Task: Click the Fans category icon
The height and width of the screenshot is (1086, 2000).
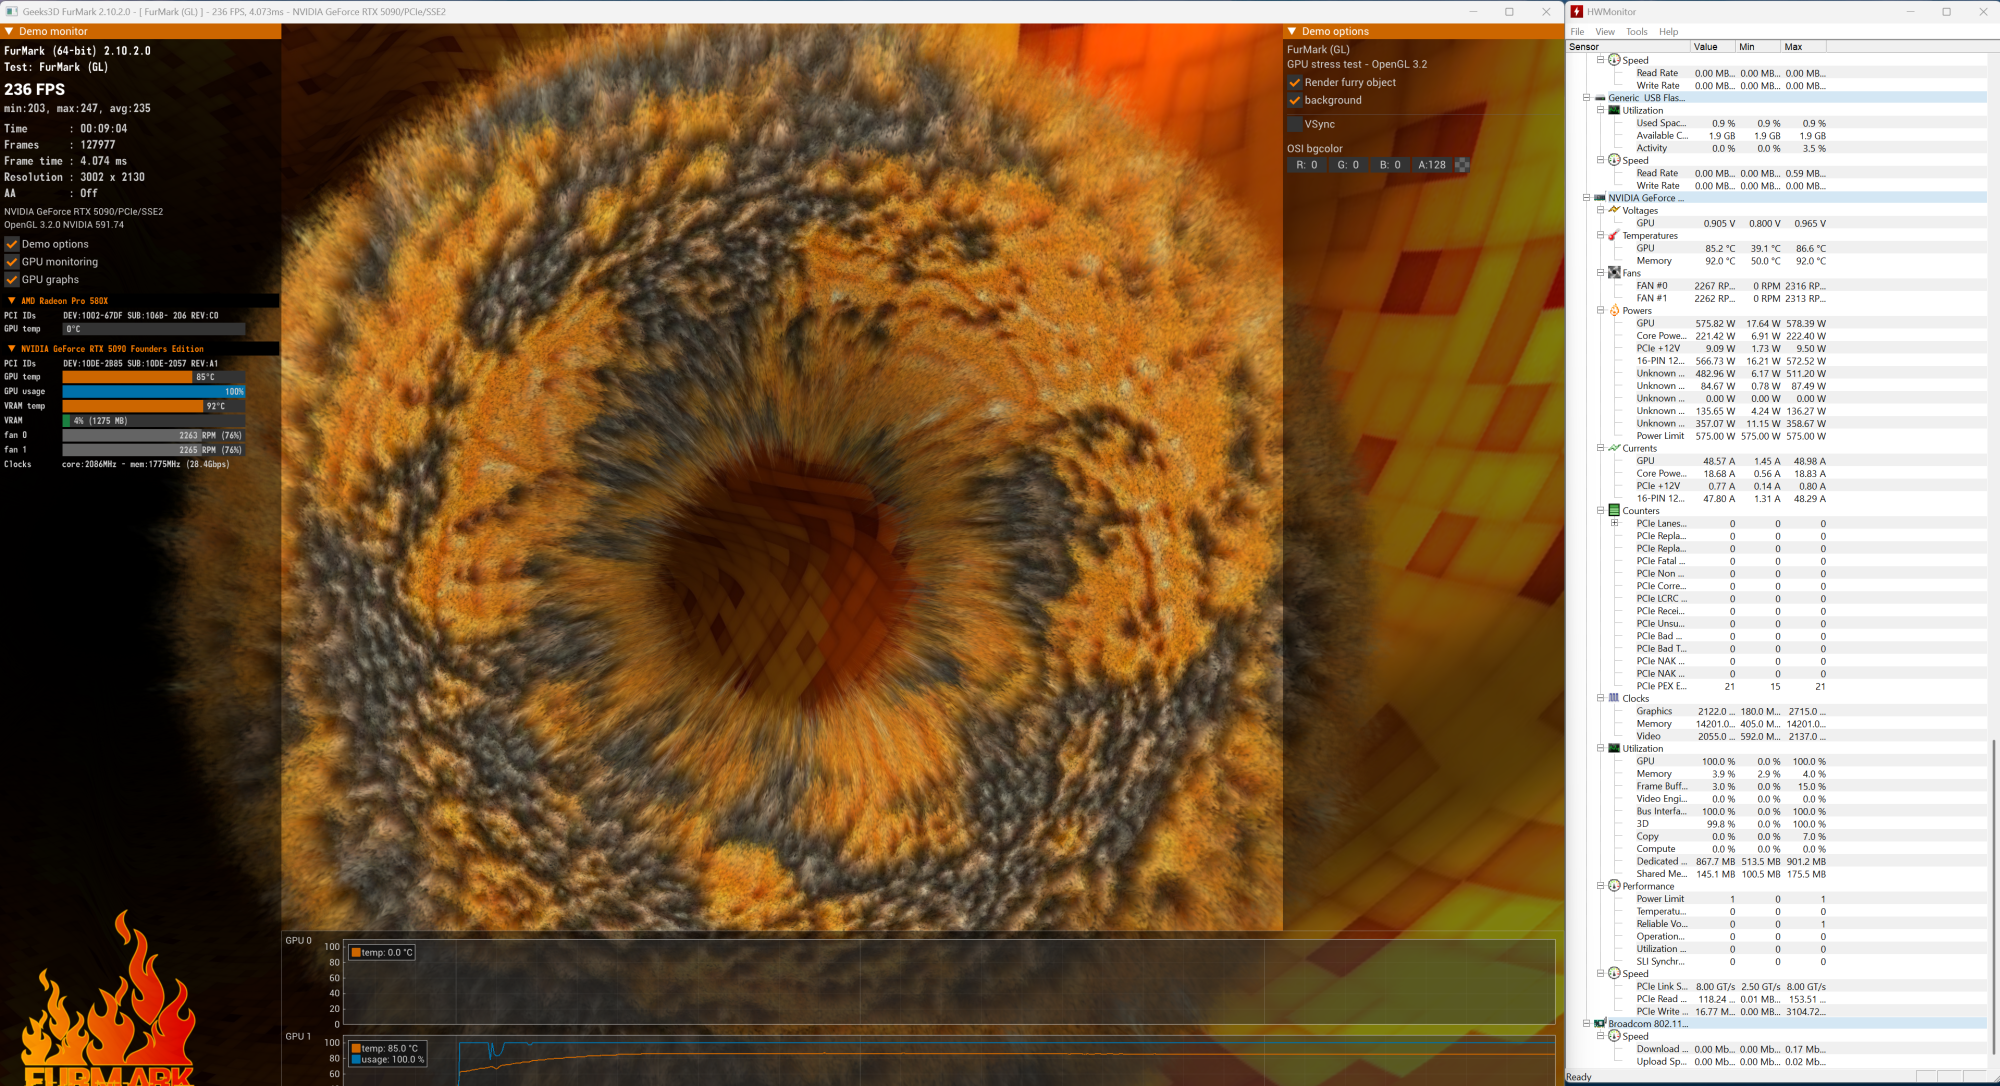Action: pos(1614,273)
